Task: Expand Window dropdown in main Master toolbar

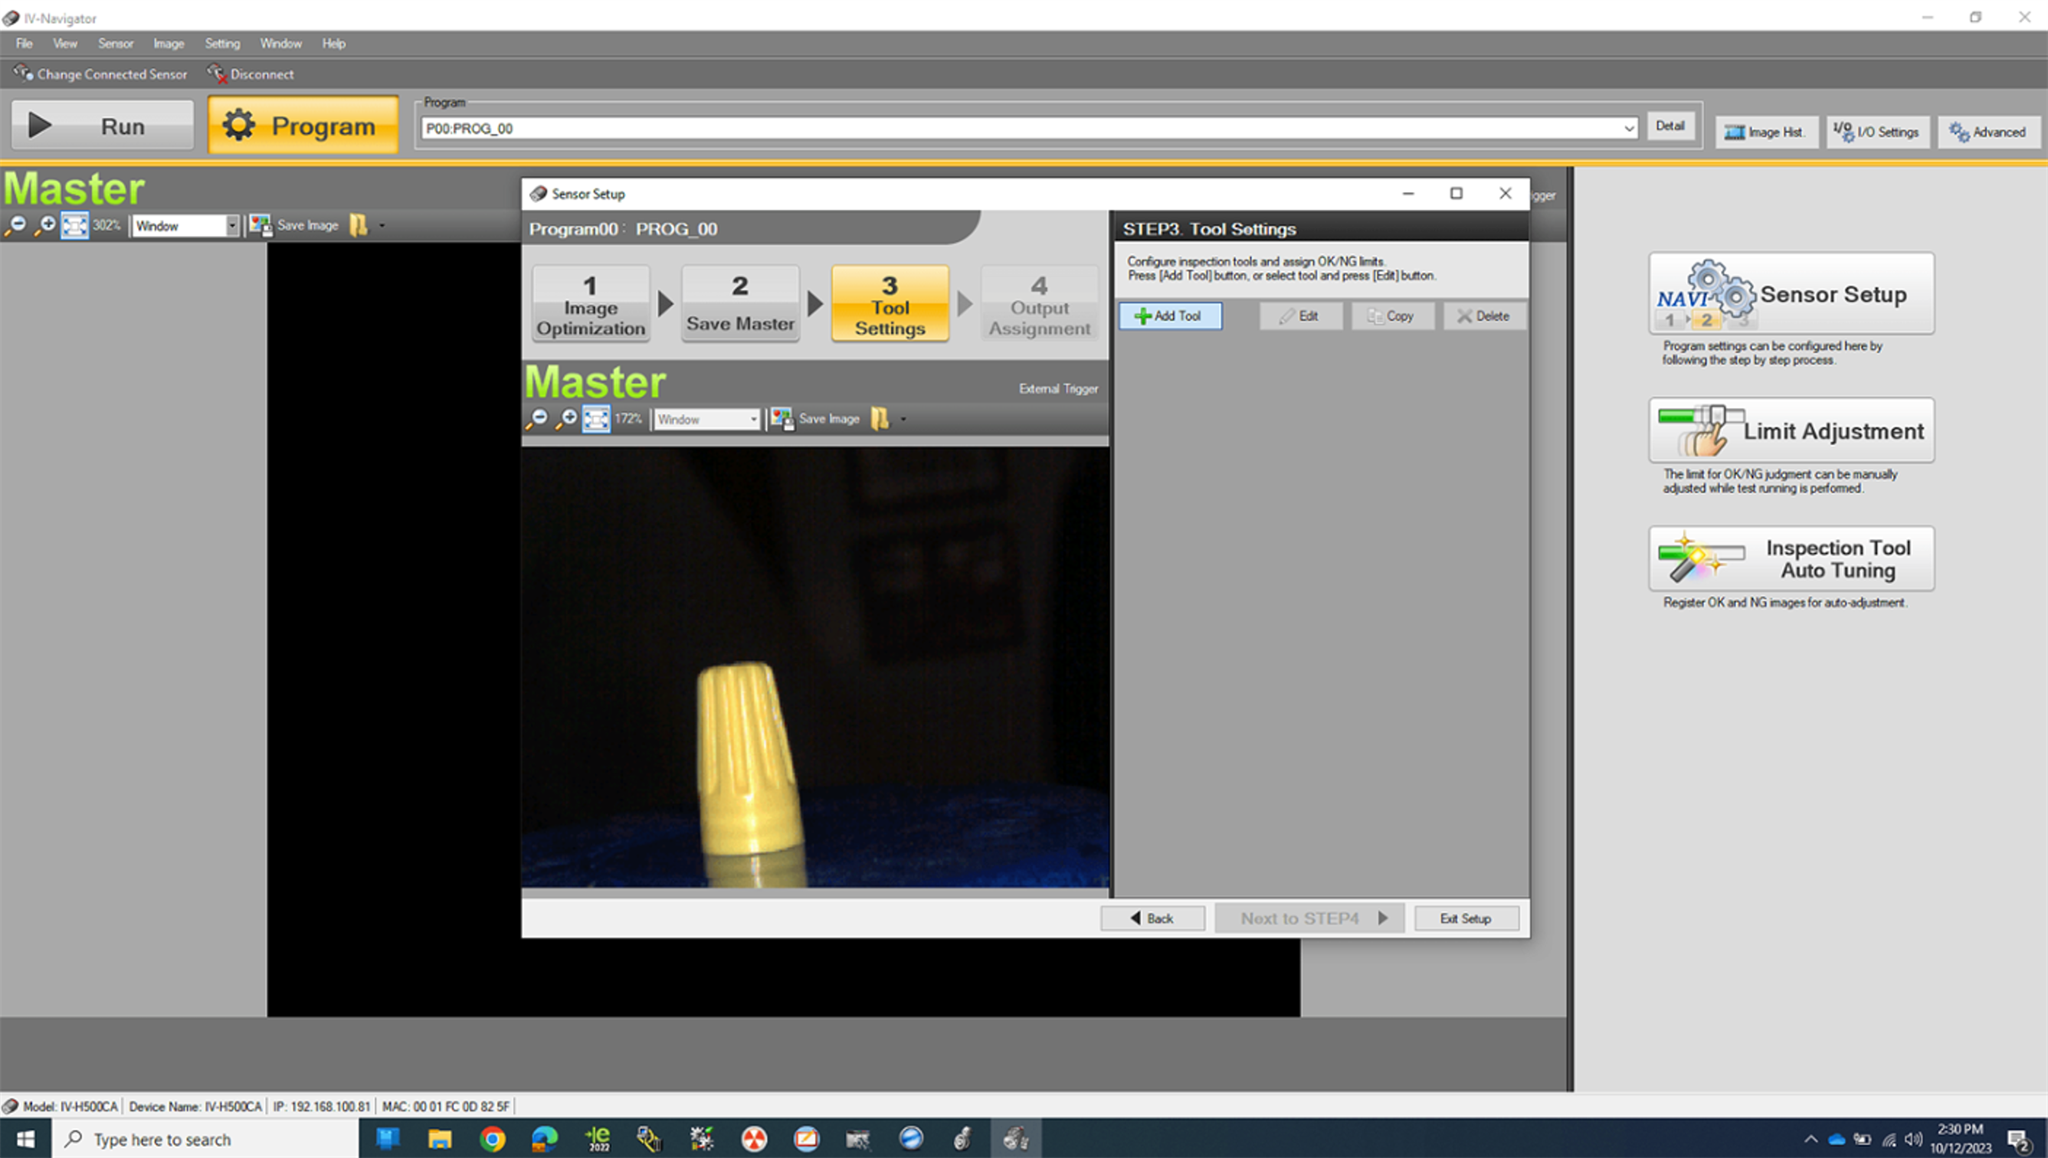Action: click(231, 225)
